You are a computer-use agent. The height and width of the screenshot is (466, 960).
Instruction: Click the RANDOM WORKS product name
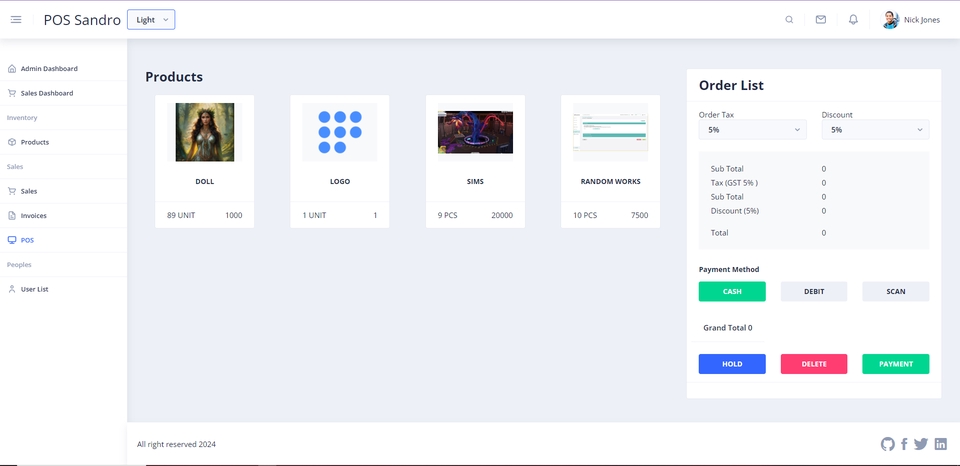tap(610, 182)
